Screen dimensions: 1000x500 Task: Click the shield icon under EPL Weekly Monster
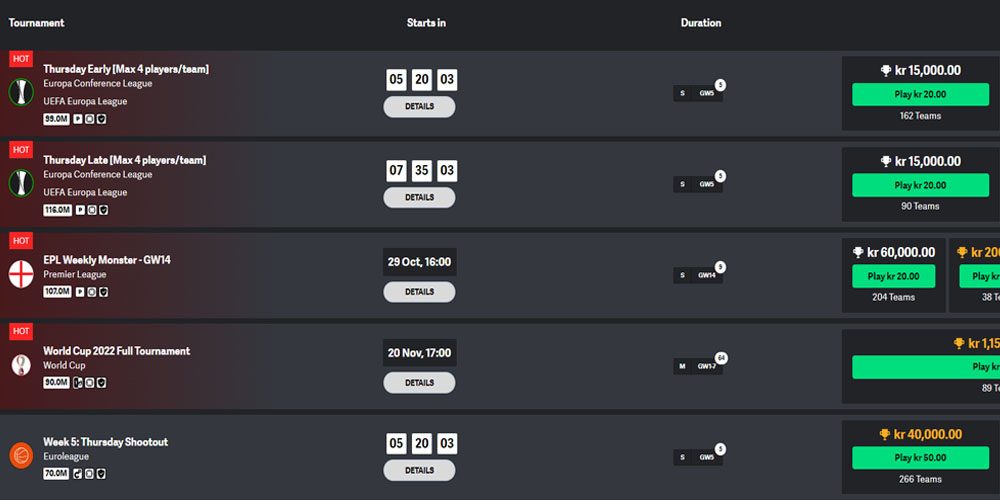point(103,292)
